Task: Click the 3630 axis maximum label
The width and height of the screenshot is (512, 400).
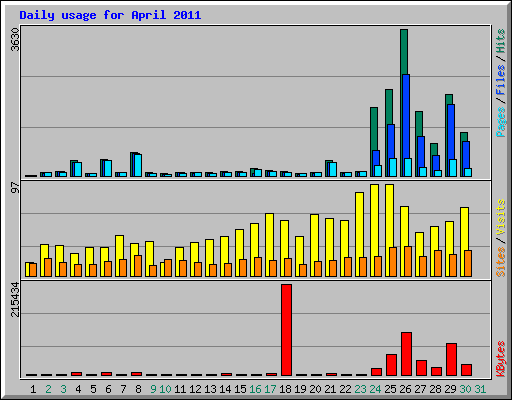Action: point(15,39)
